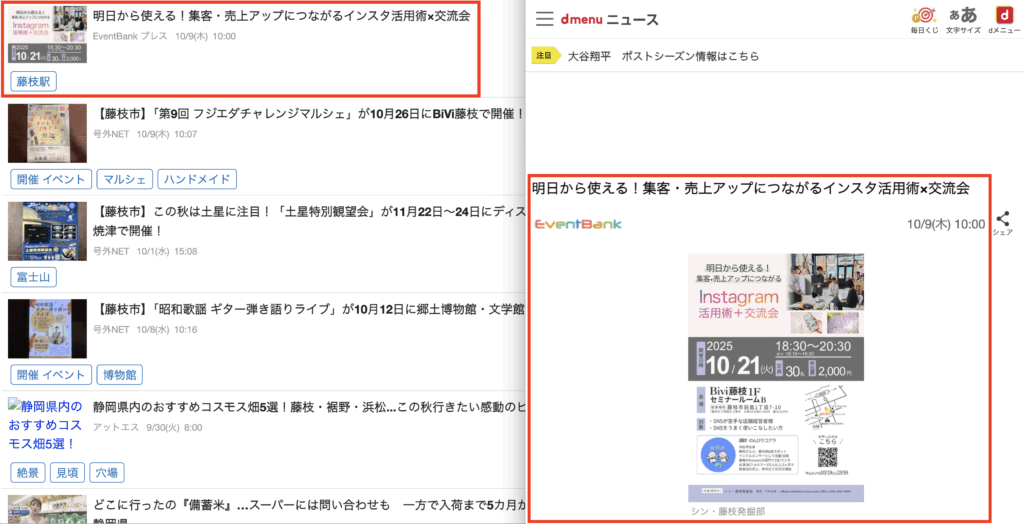Image resolution: width=1024 pixels, height=524 pixels.
Task: Open the hamburger menu beside dmenu logo
Action: pyautogui.click(x=544, y=19)
